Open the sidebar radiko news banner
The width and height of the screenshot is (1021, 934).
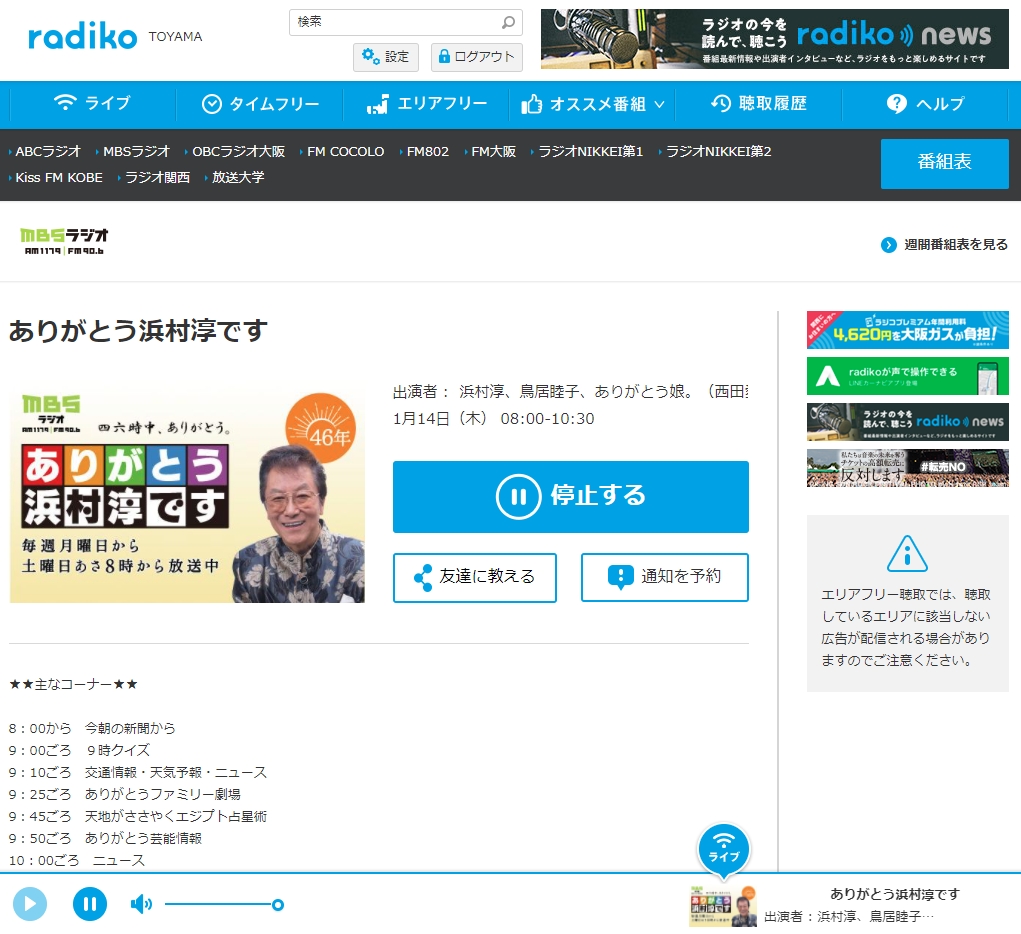tap(907, 421)
